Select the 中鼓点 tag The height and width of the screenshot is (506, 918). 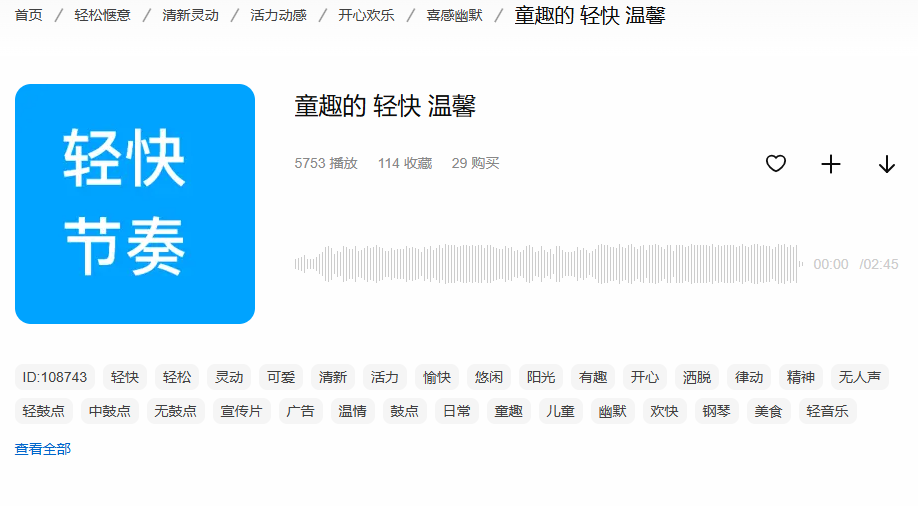pyautogui.click(x=109, y=411)
